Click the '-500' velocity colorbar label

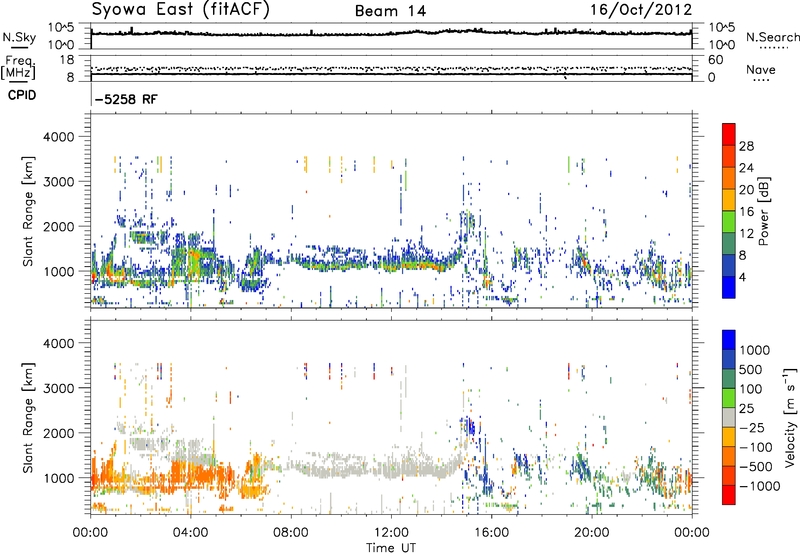[x=756, y=467]
